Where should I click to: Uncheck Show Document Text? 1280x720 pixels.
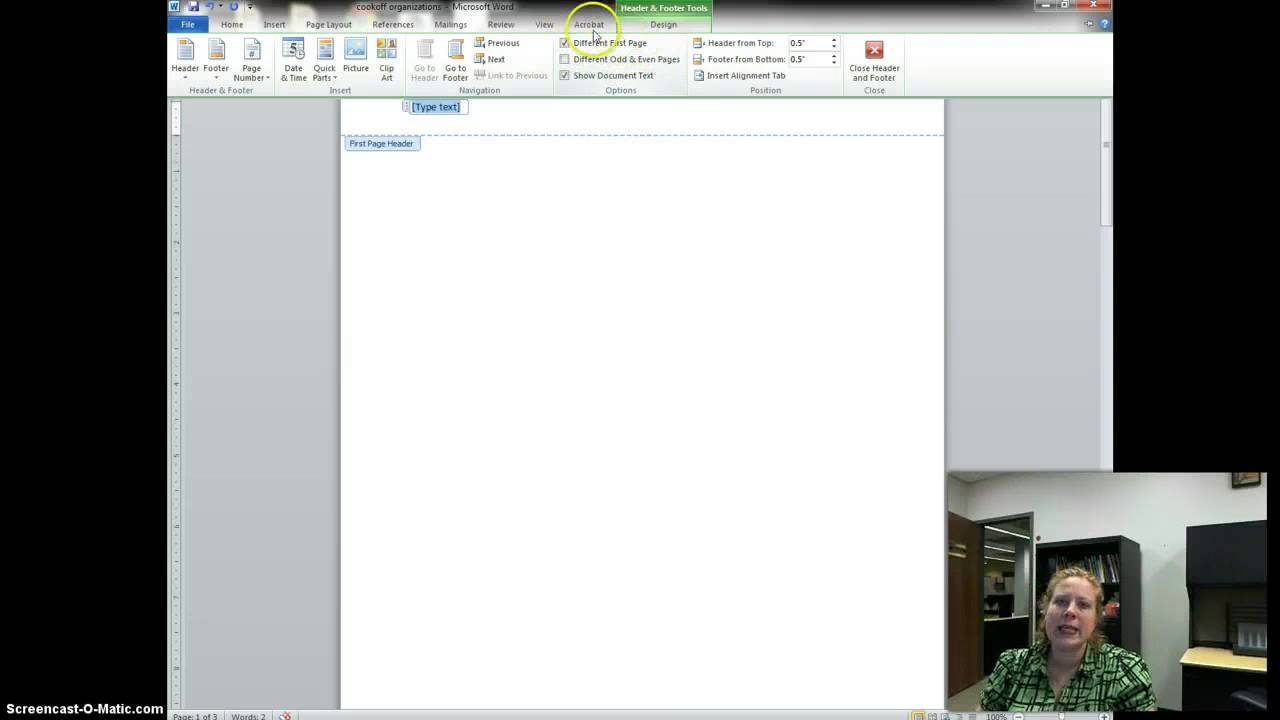click(565, 75)
